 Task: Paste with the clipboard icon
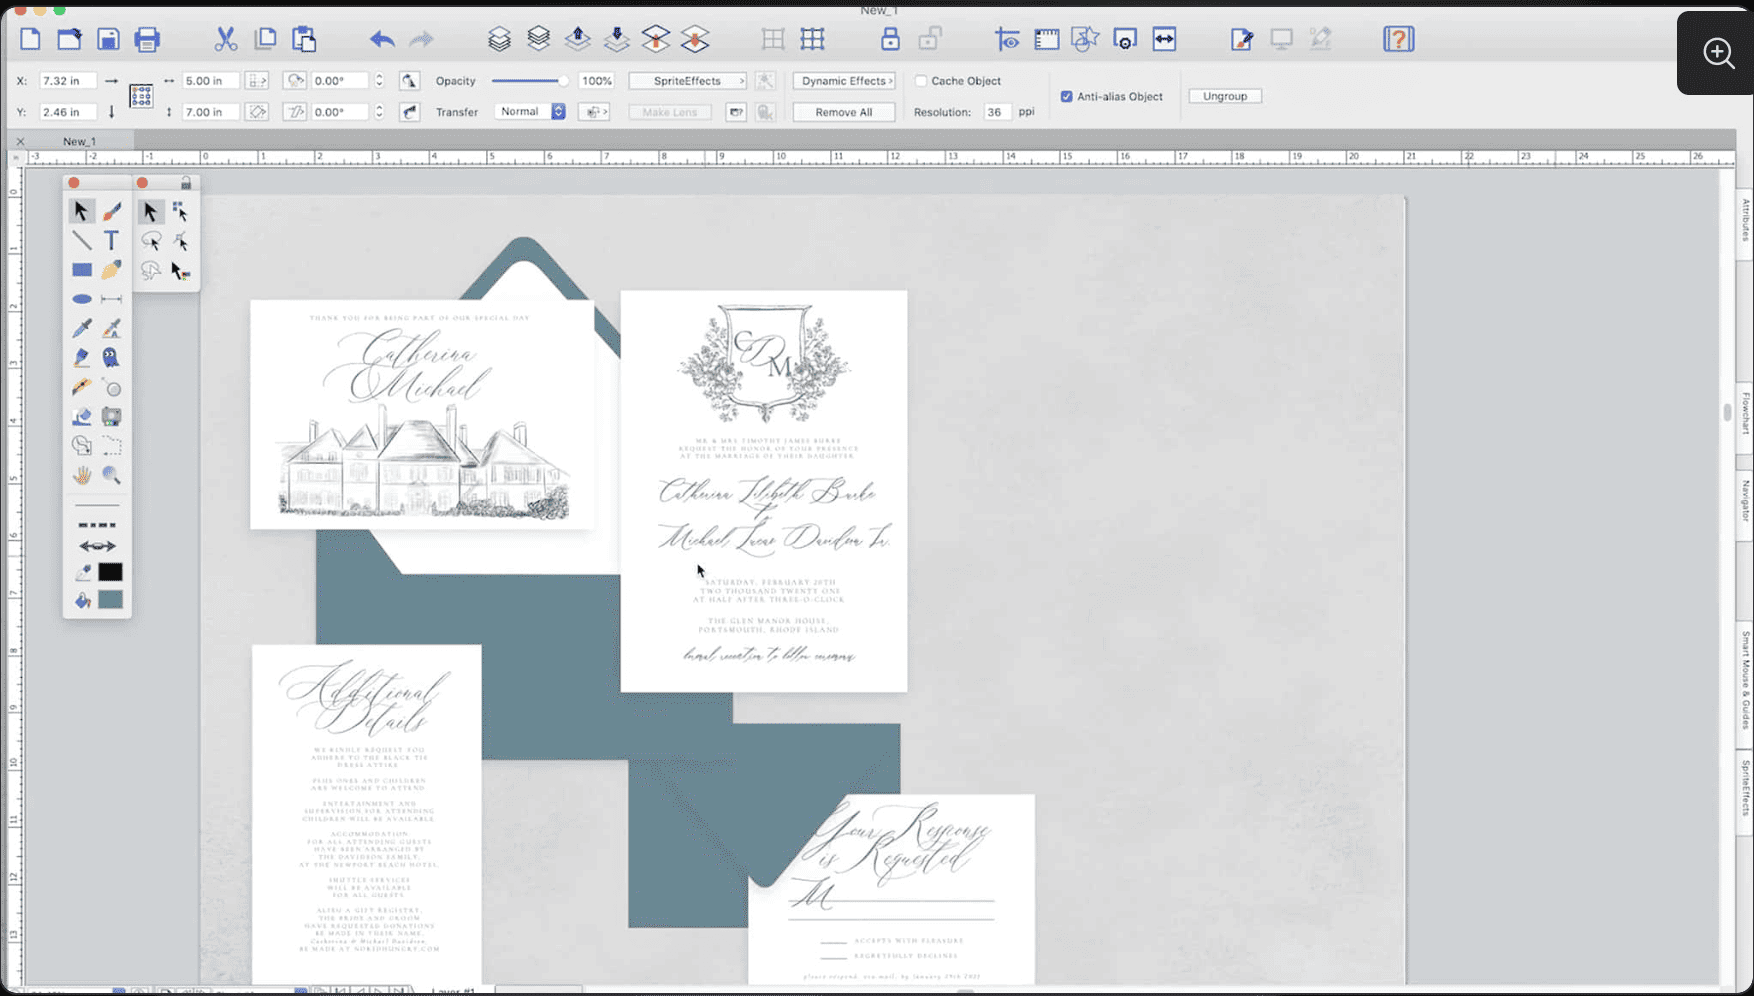(304, 39)
